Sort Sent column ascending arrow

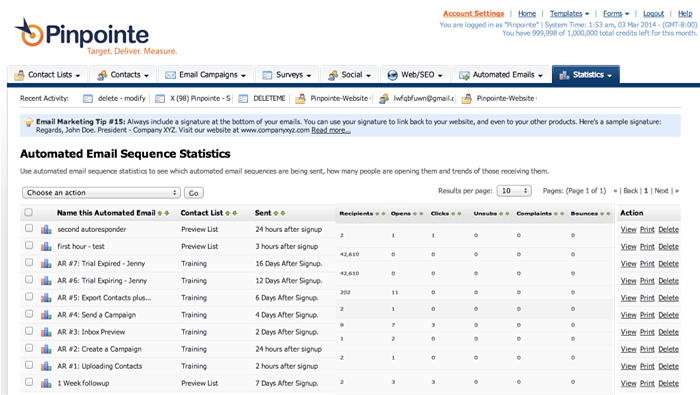276,213
